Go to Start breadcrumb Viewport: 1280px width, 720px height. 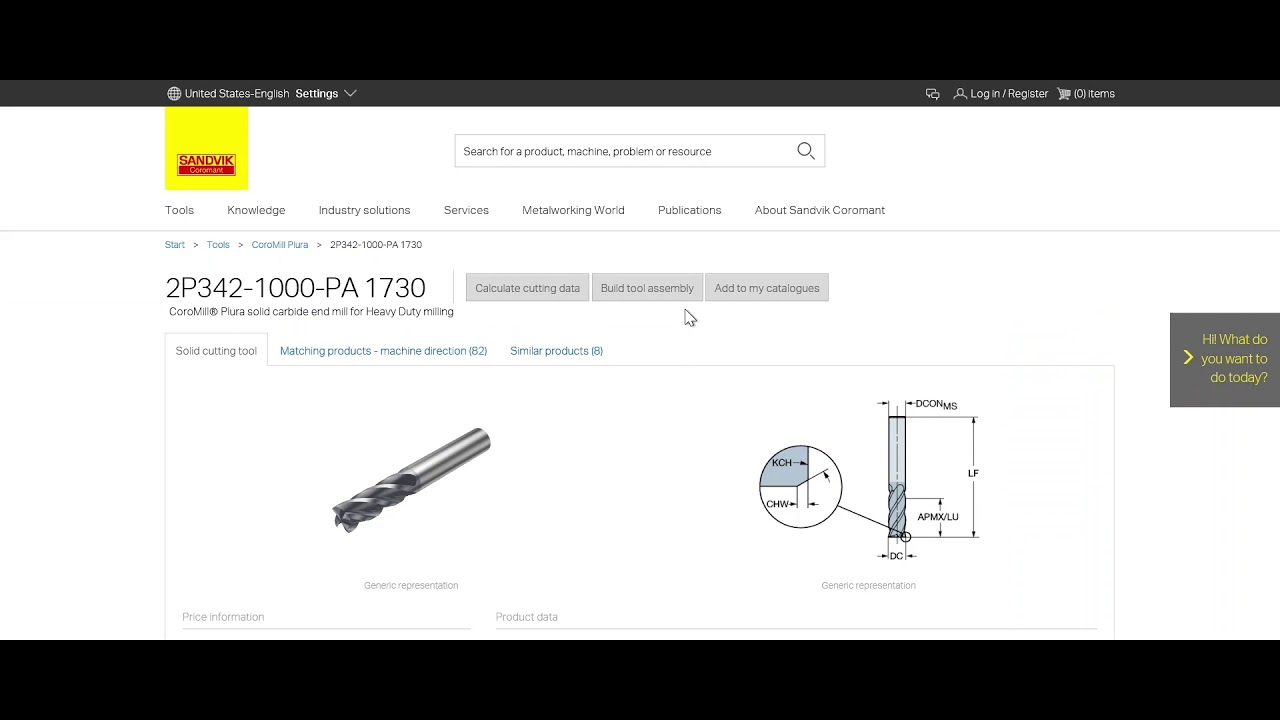tap(175, 244)
